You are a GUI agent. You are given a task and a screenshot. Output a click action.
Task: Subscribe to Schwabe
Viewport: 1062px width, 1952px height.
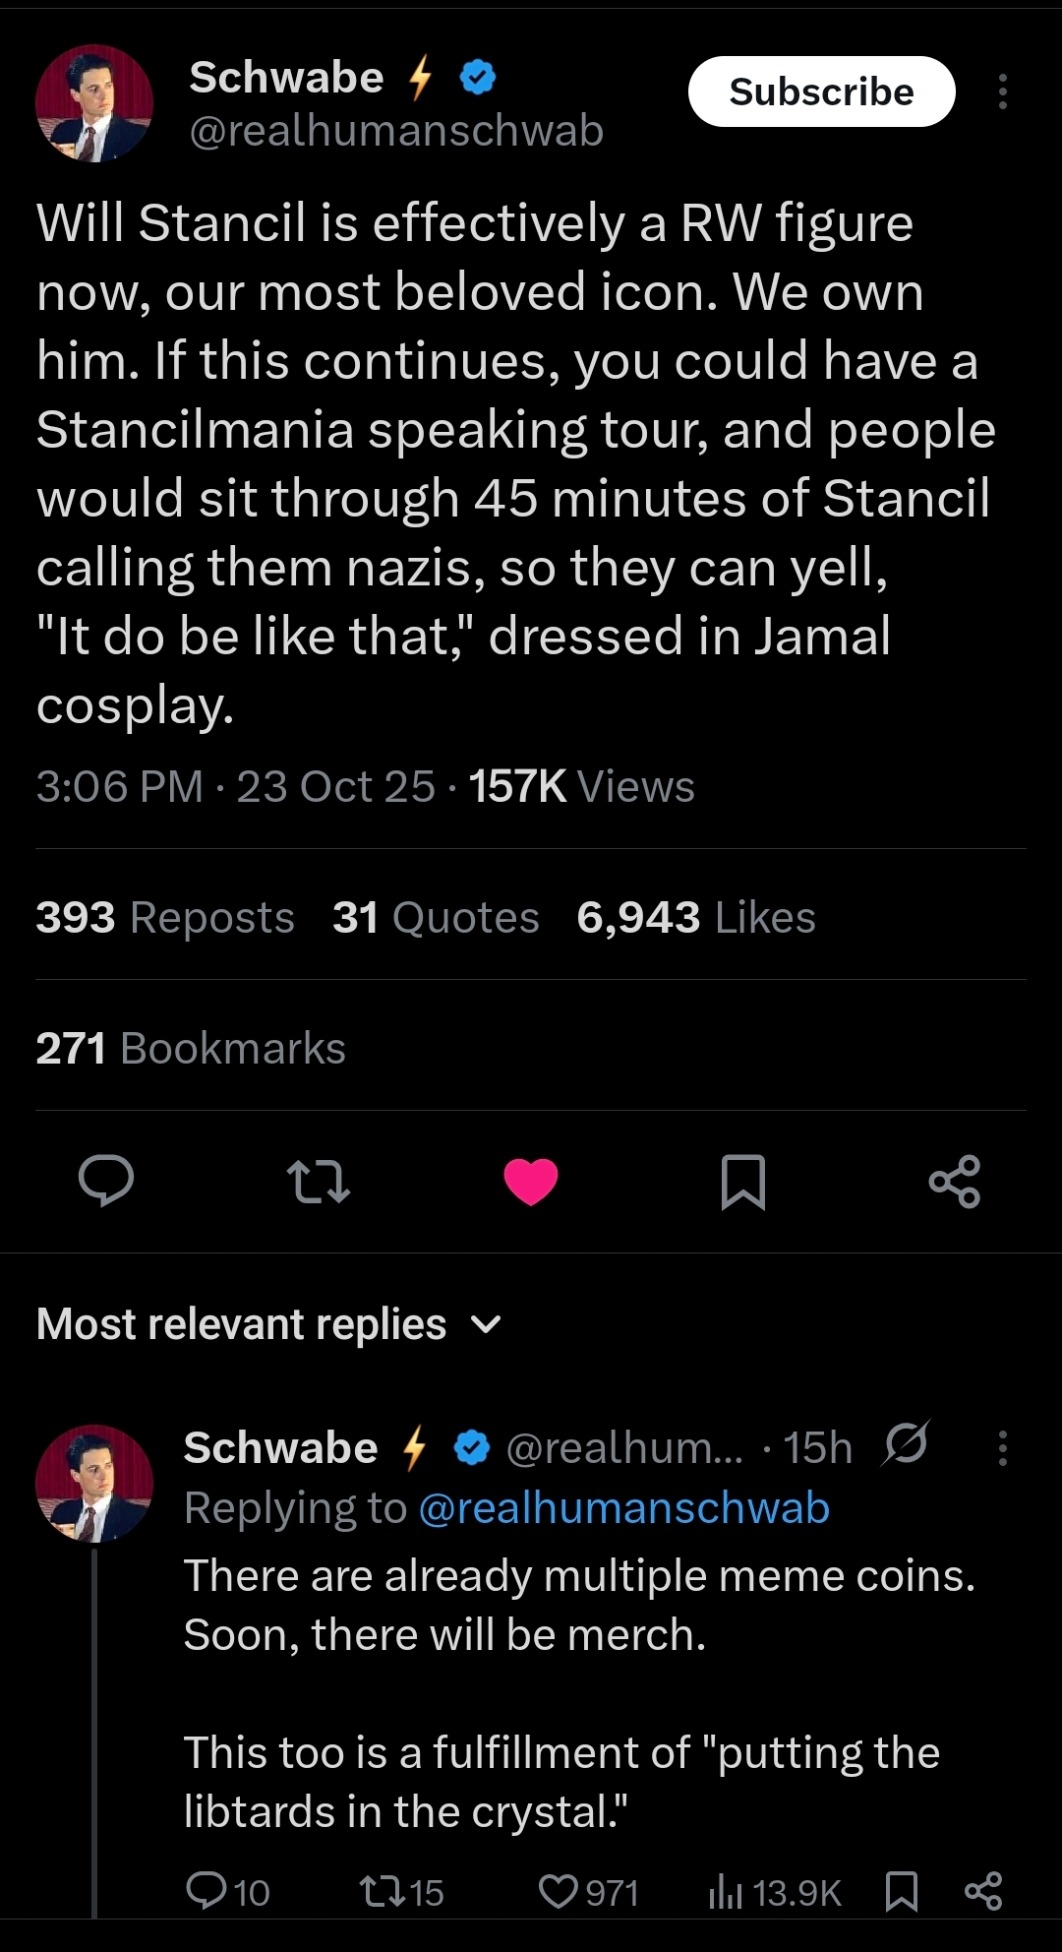pyautogui.click(x=821, y=92)
